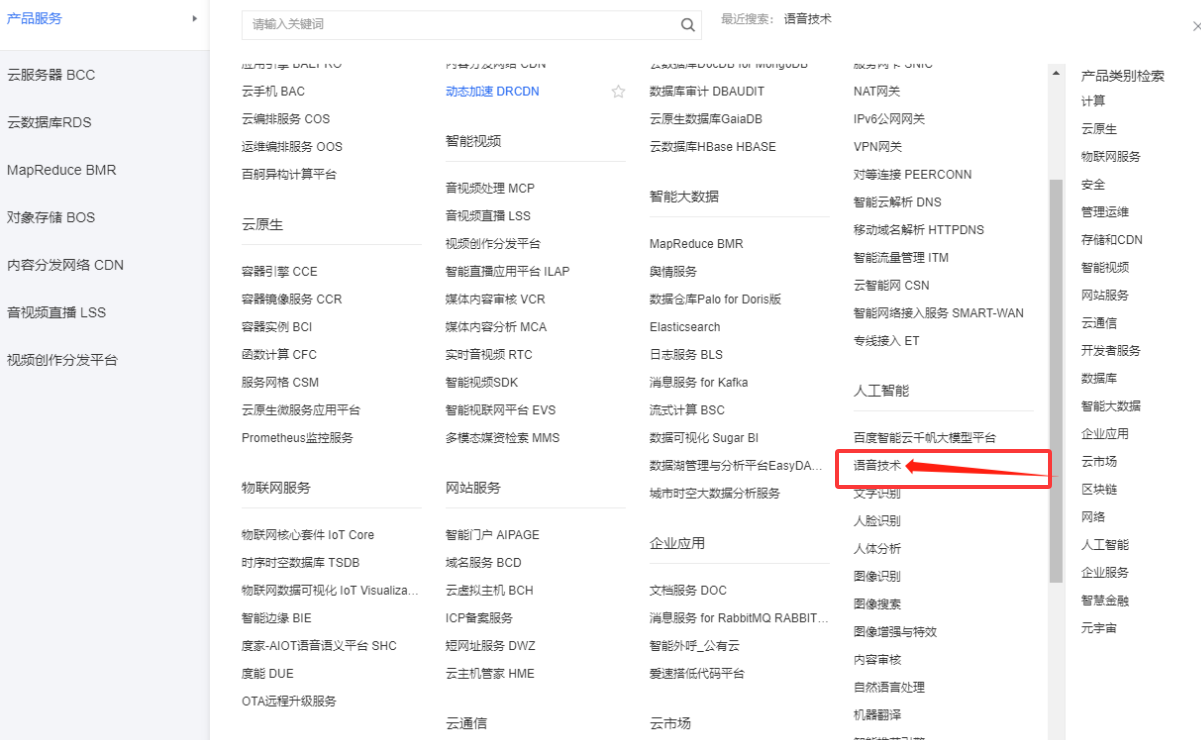Open 对象存储 BOS in left sidebar
Screen dimensions: 1201x740
coord(51,218)
